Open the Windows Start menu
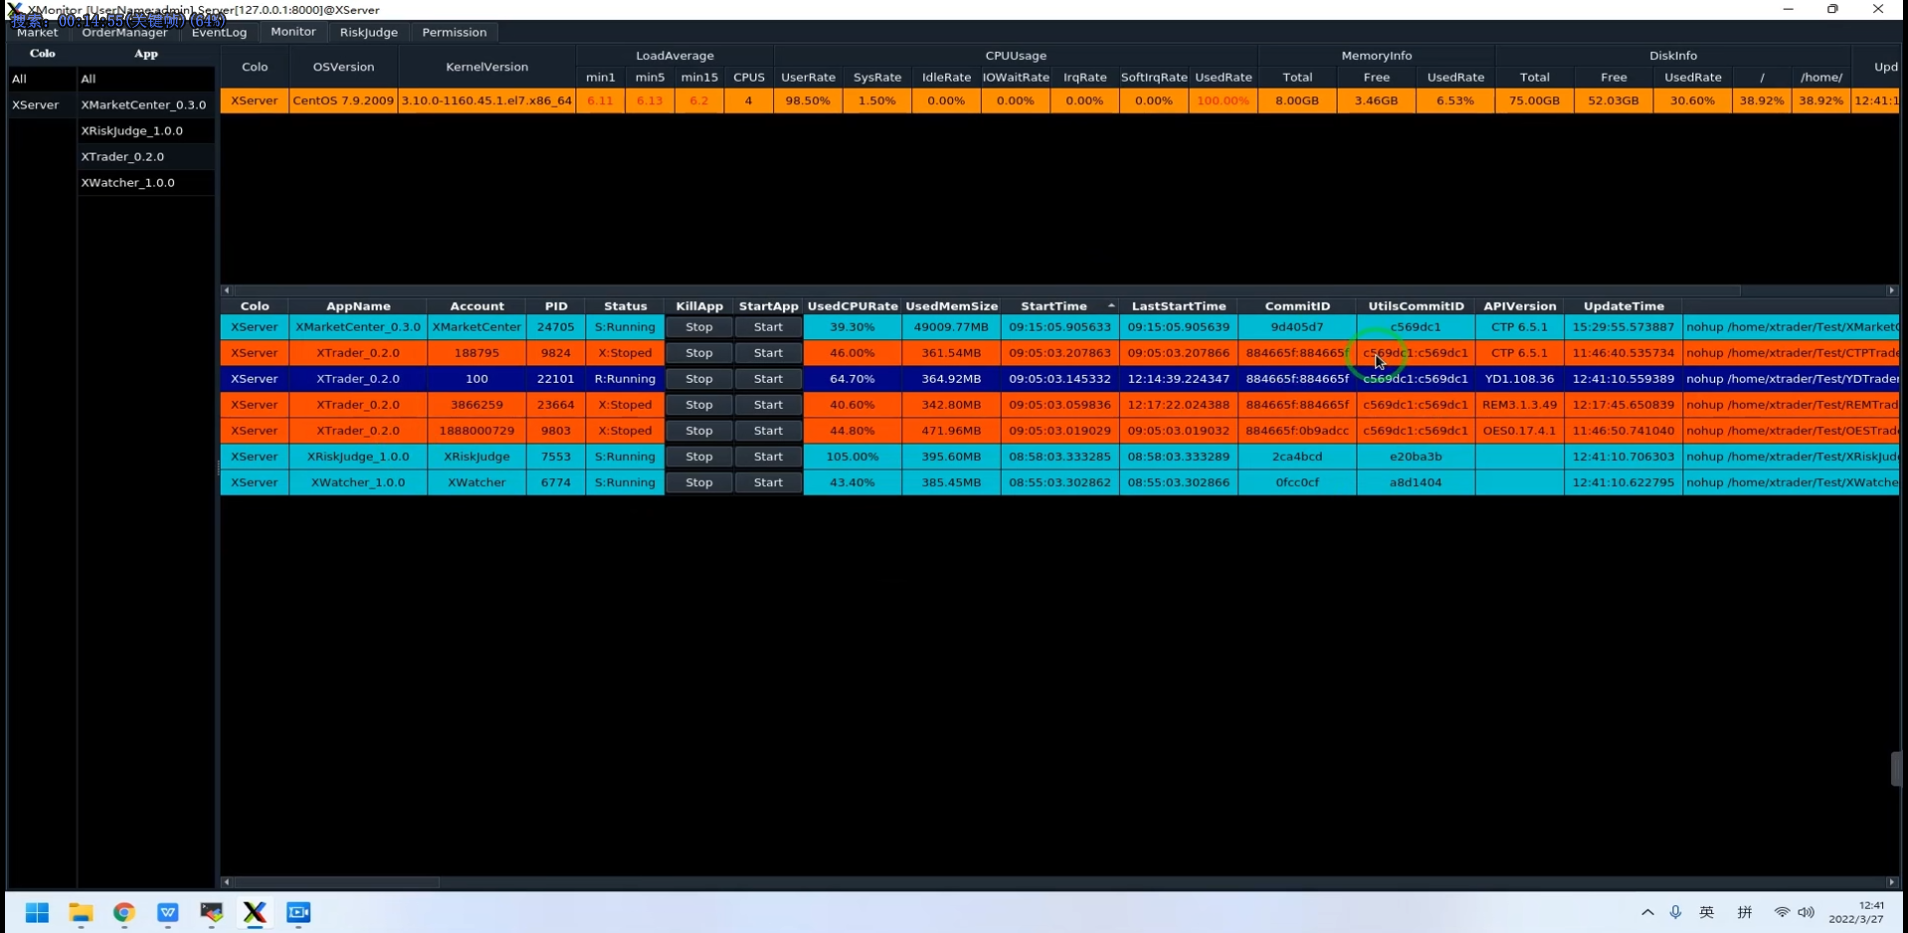 [37, 912]
